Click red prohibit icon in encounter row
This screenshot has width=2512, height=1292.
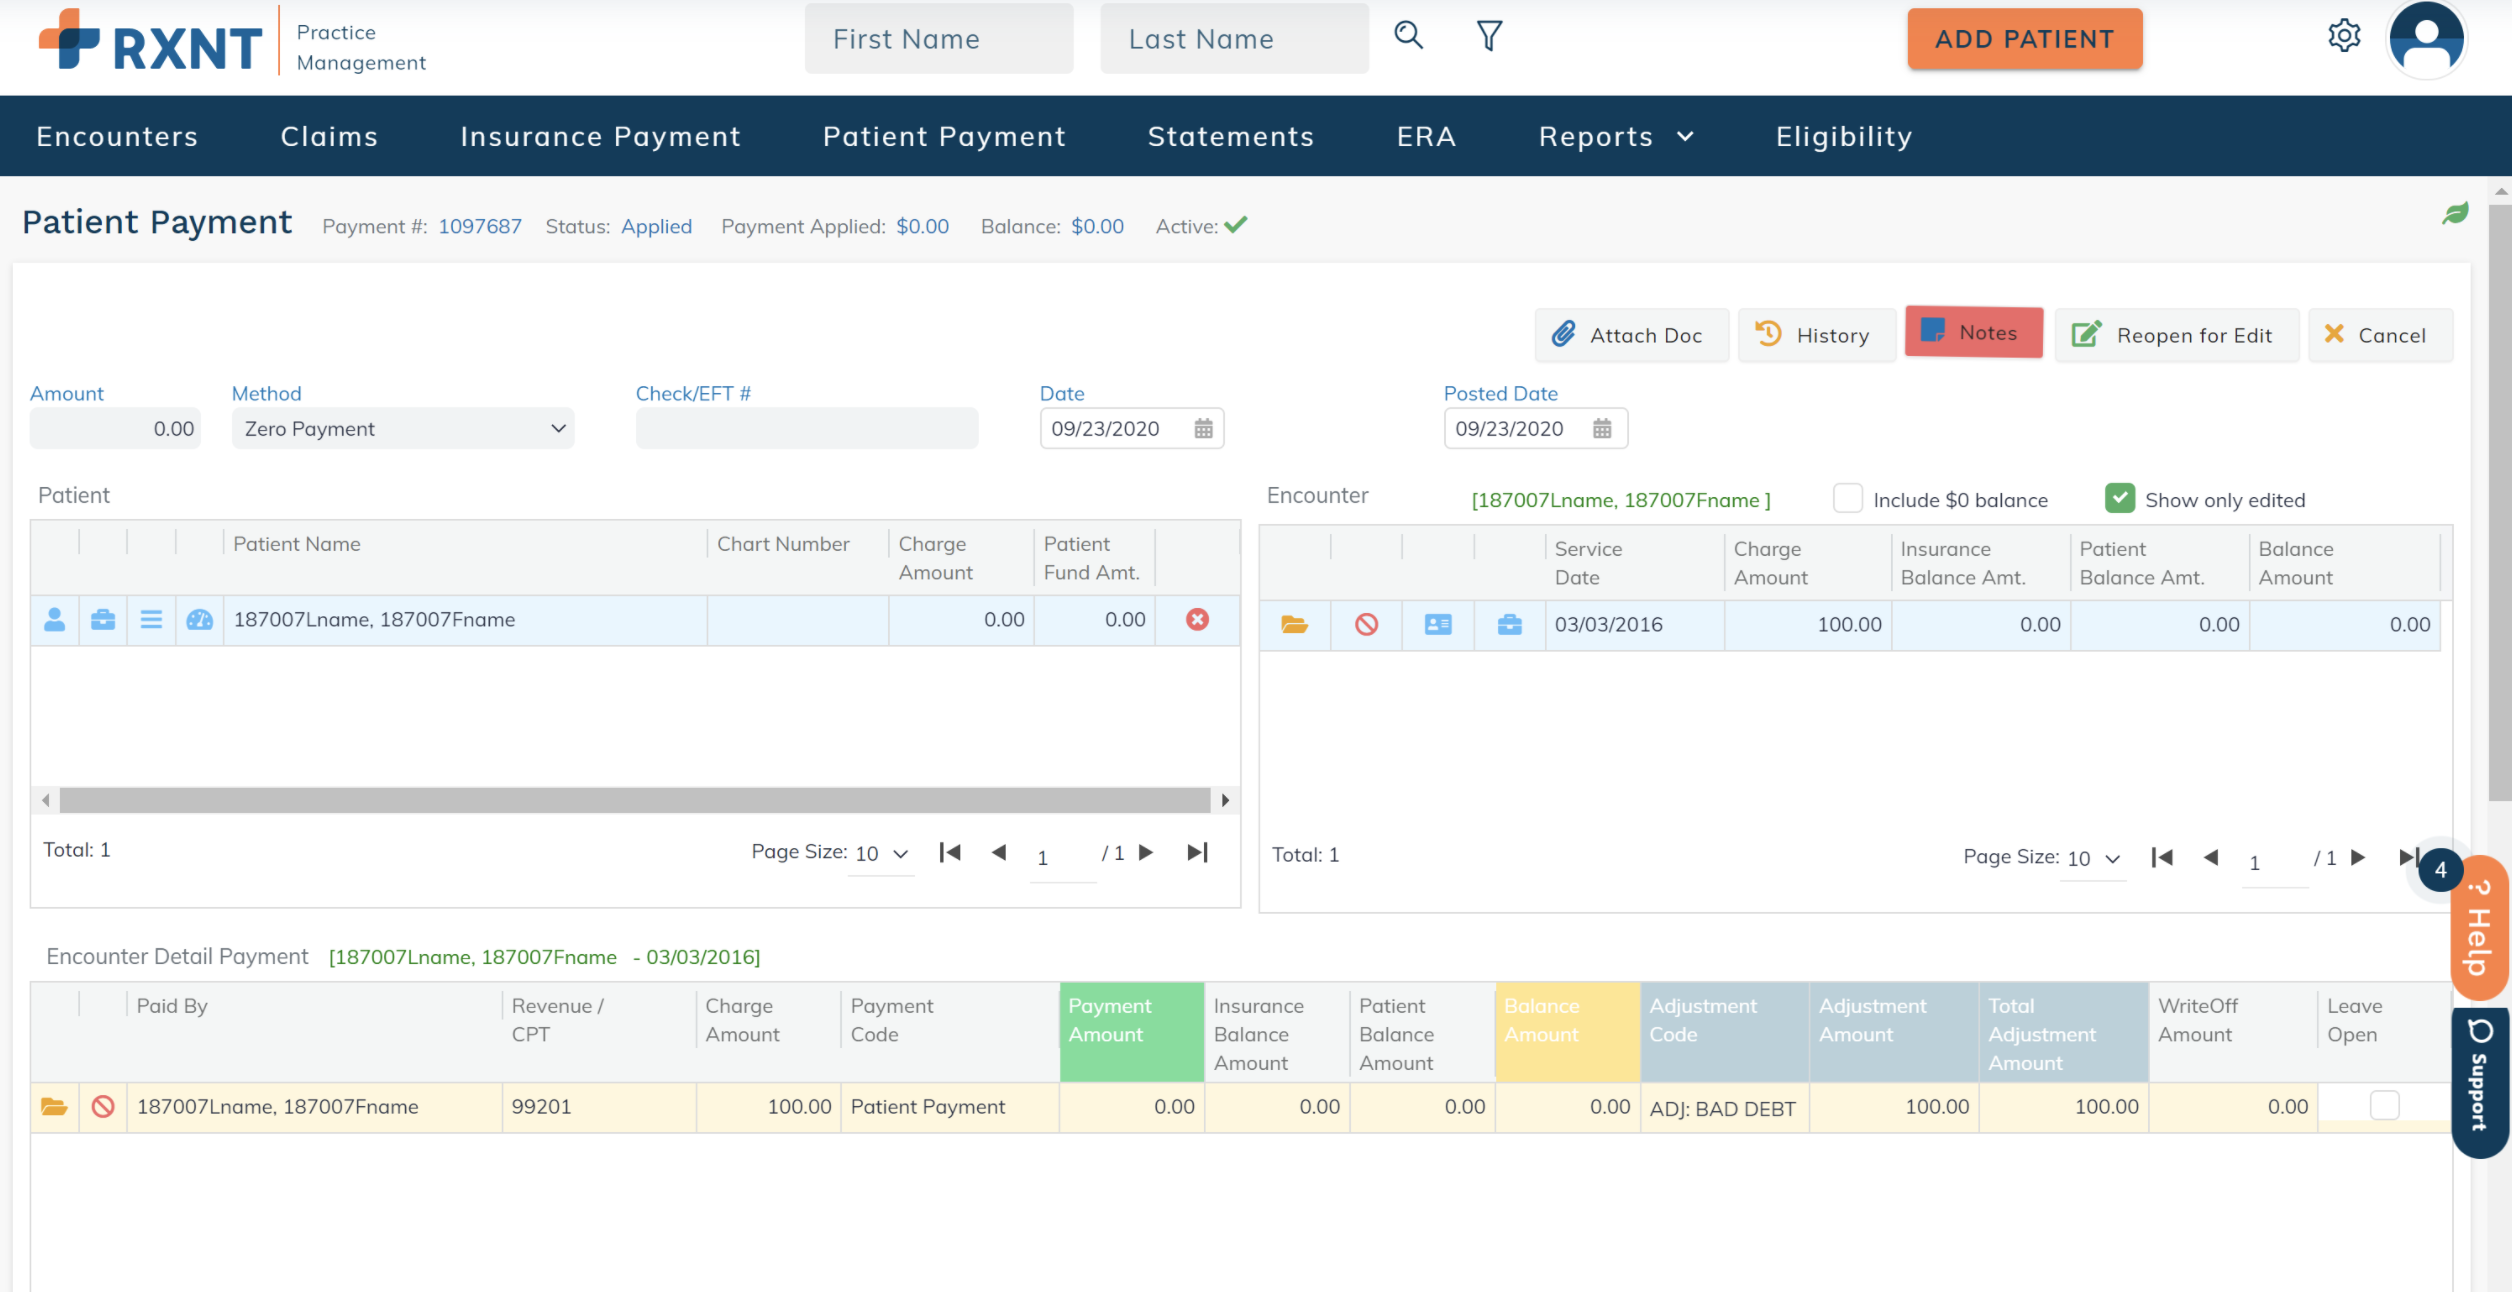[1366, 625]
